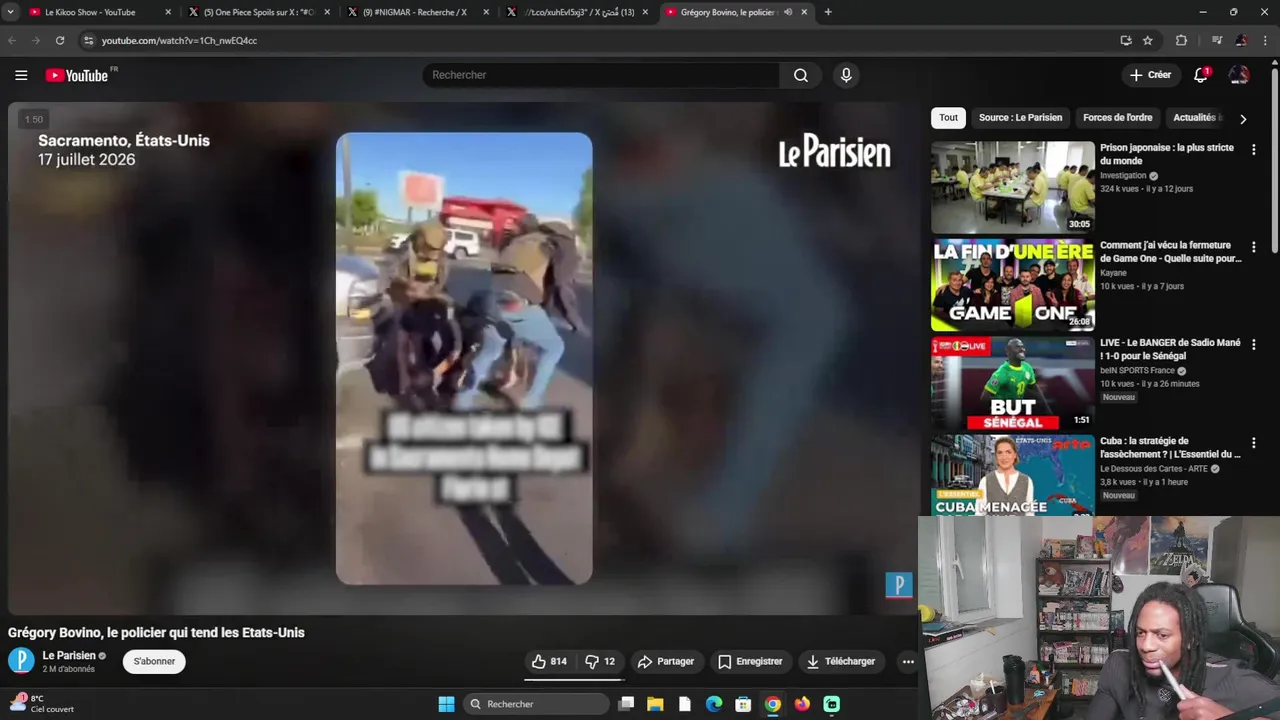Image resolution: width=1280 pixels, height=720 pixels.
Task: Click the Windows taskbar Rechercher box
Action: (x=537, y=704)
